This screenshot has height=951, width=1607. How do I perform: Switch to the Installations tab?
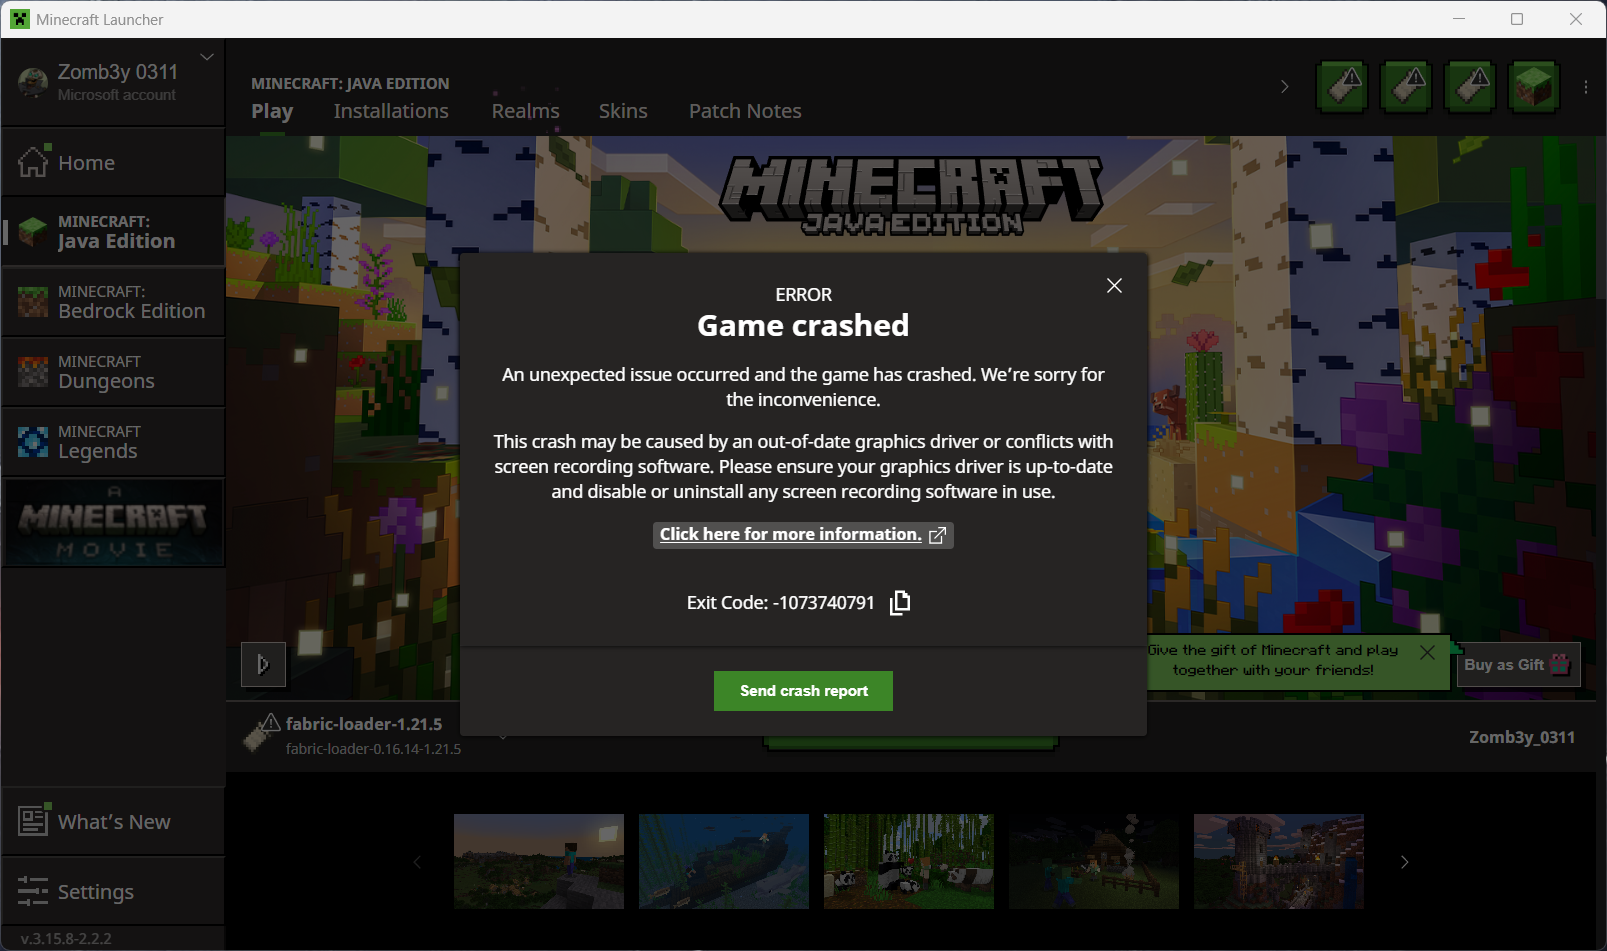[x=391, y=111]
